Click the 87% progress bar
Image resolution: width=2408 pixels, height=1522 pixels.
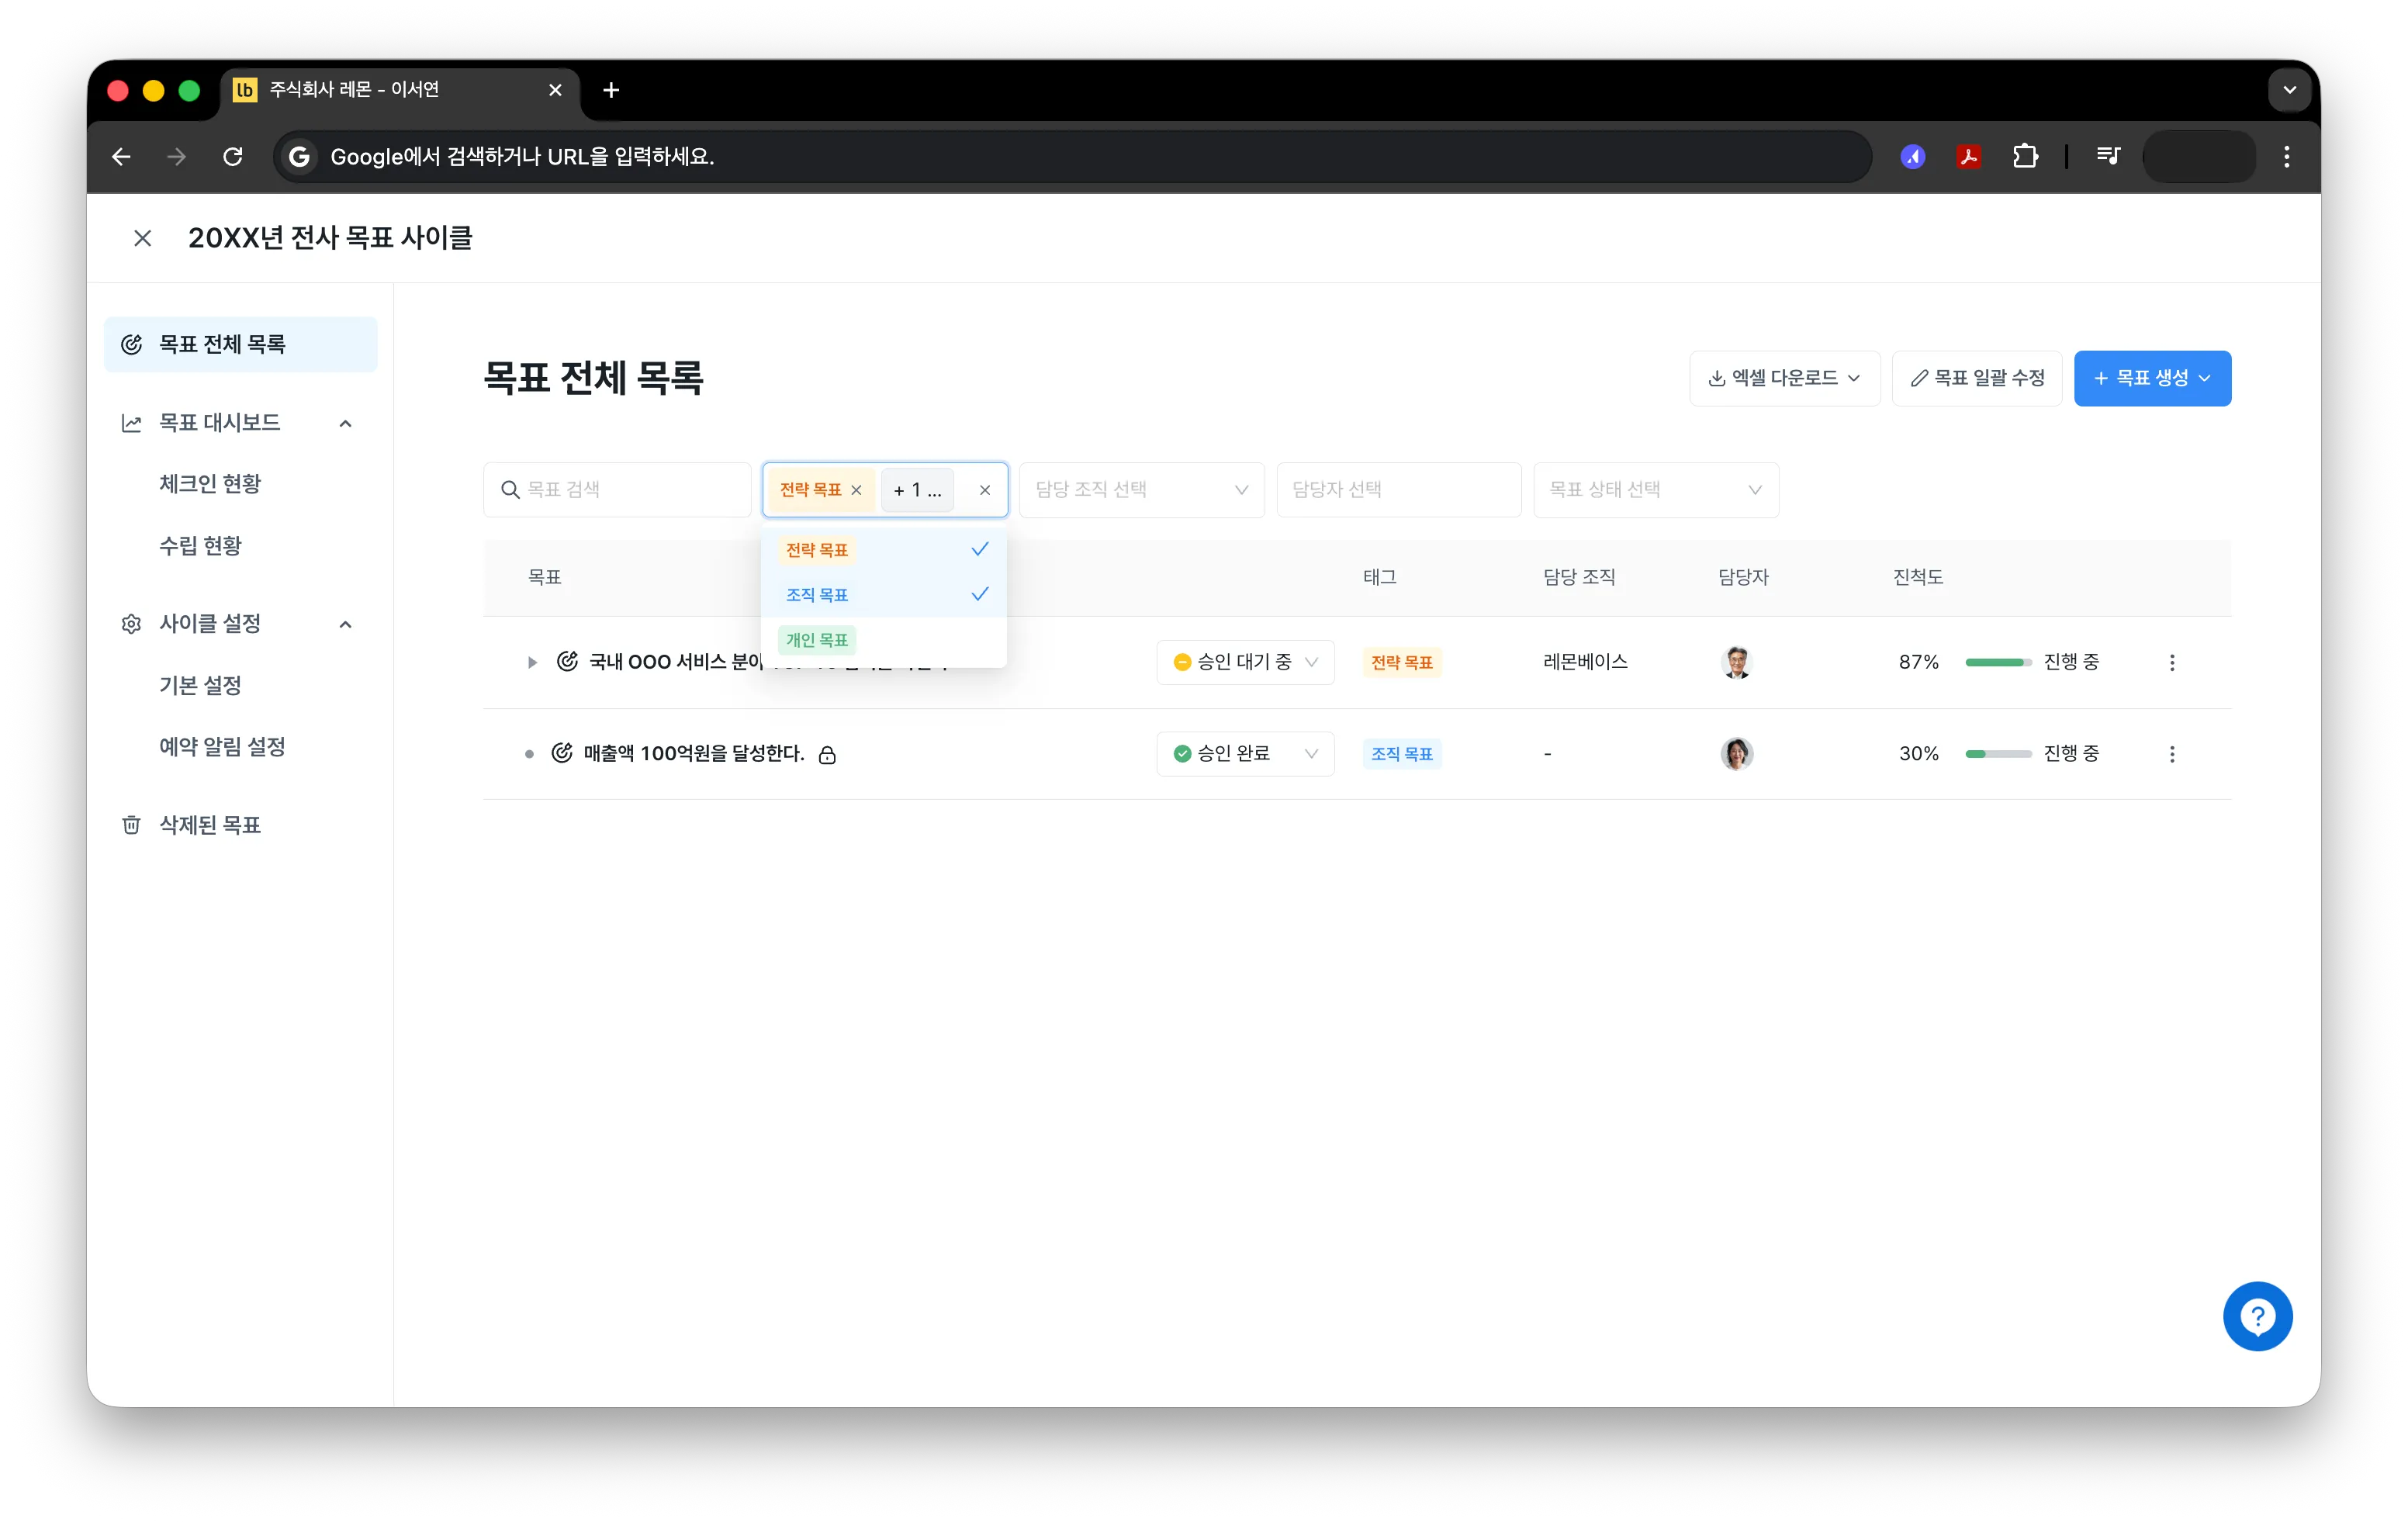tap(1998, 662)
